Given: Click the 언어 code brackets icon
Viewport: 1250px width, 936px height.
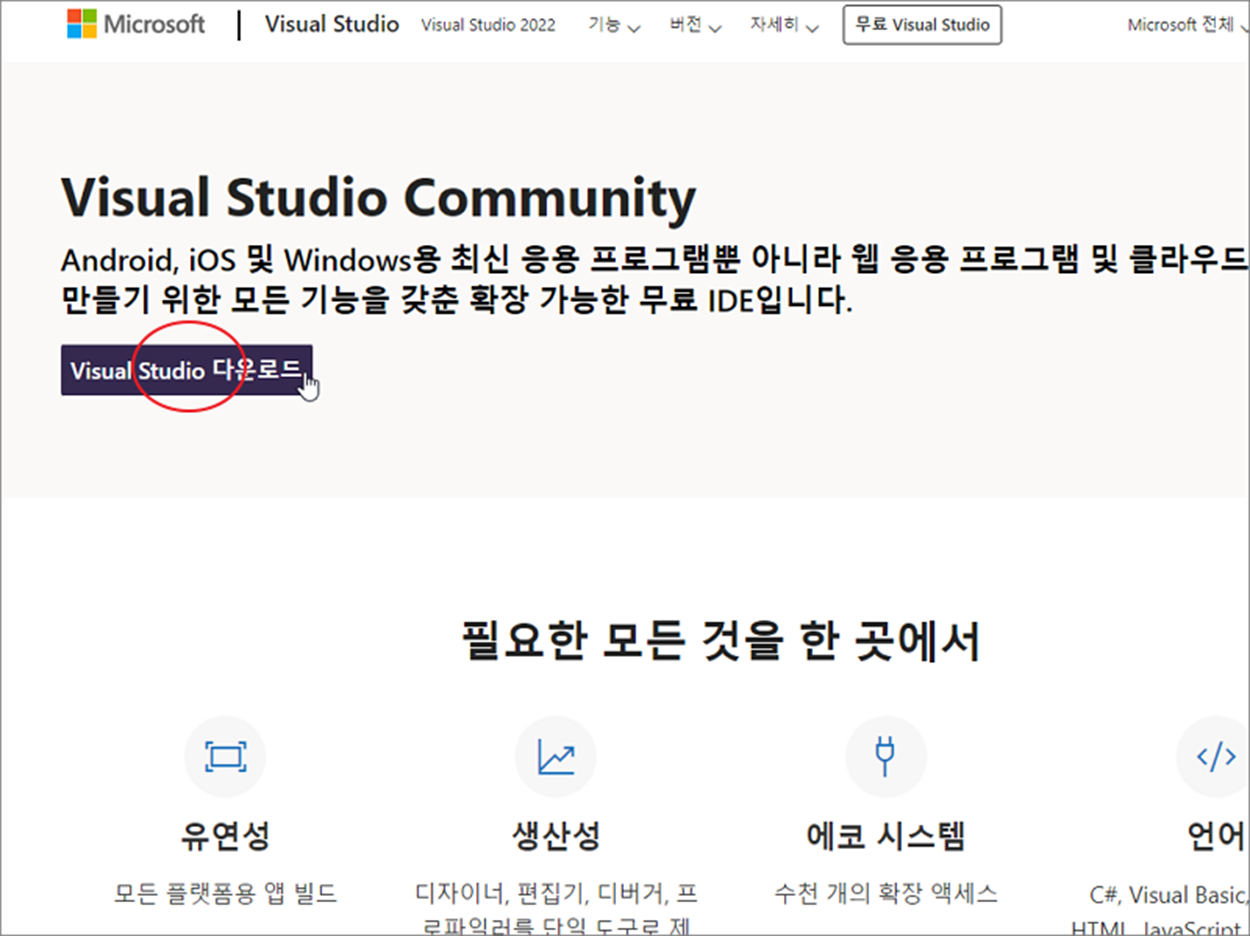Looking at the screenshot, I should [x=1214, y=757].
